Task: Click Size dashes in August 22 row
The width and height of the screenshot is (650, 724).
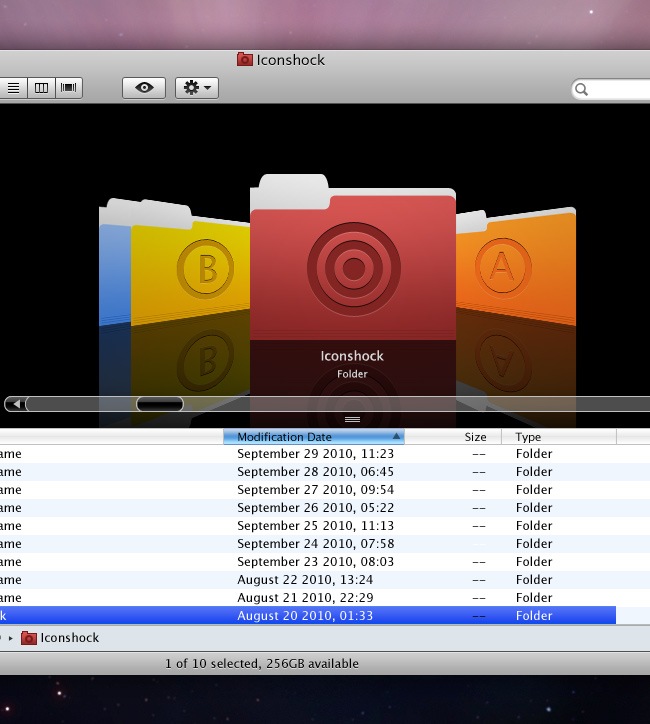Action: pos(479,580)
